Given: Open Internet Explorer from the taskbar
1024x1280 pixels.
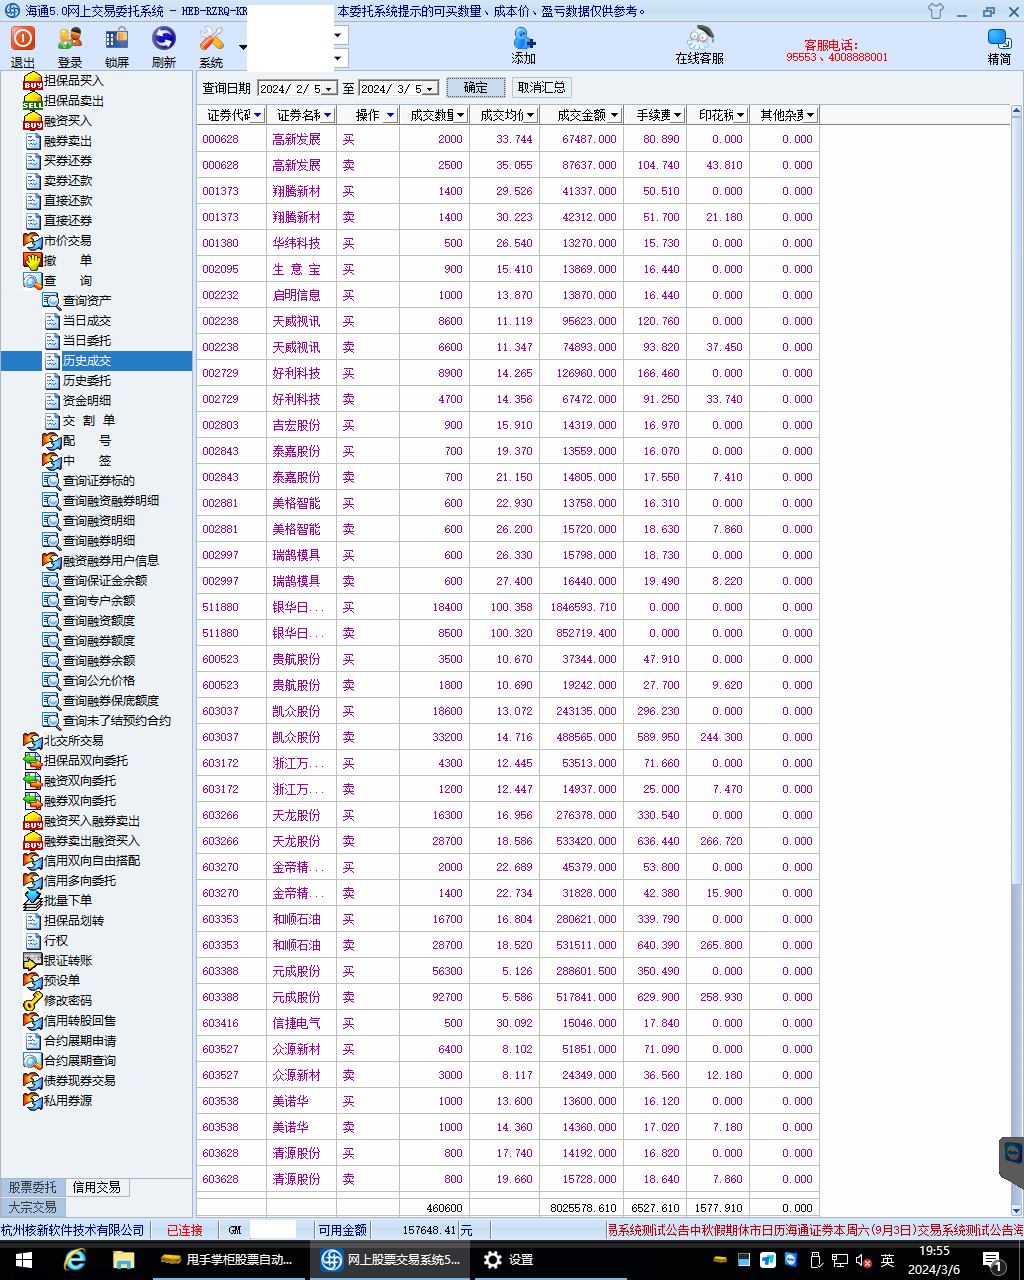Looking at the screenshot, I should coord(75,1260).
